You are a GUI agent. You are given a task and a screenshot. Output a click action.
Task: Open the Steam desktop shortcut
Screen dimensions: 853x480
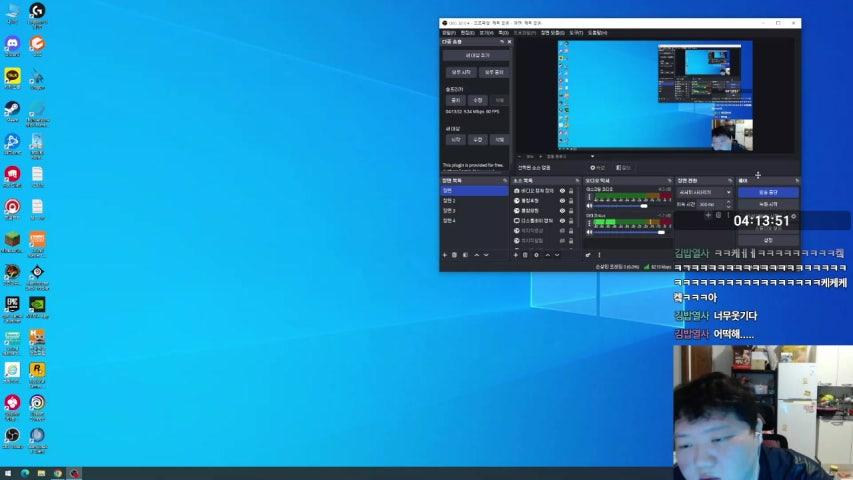12,110
